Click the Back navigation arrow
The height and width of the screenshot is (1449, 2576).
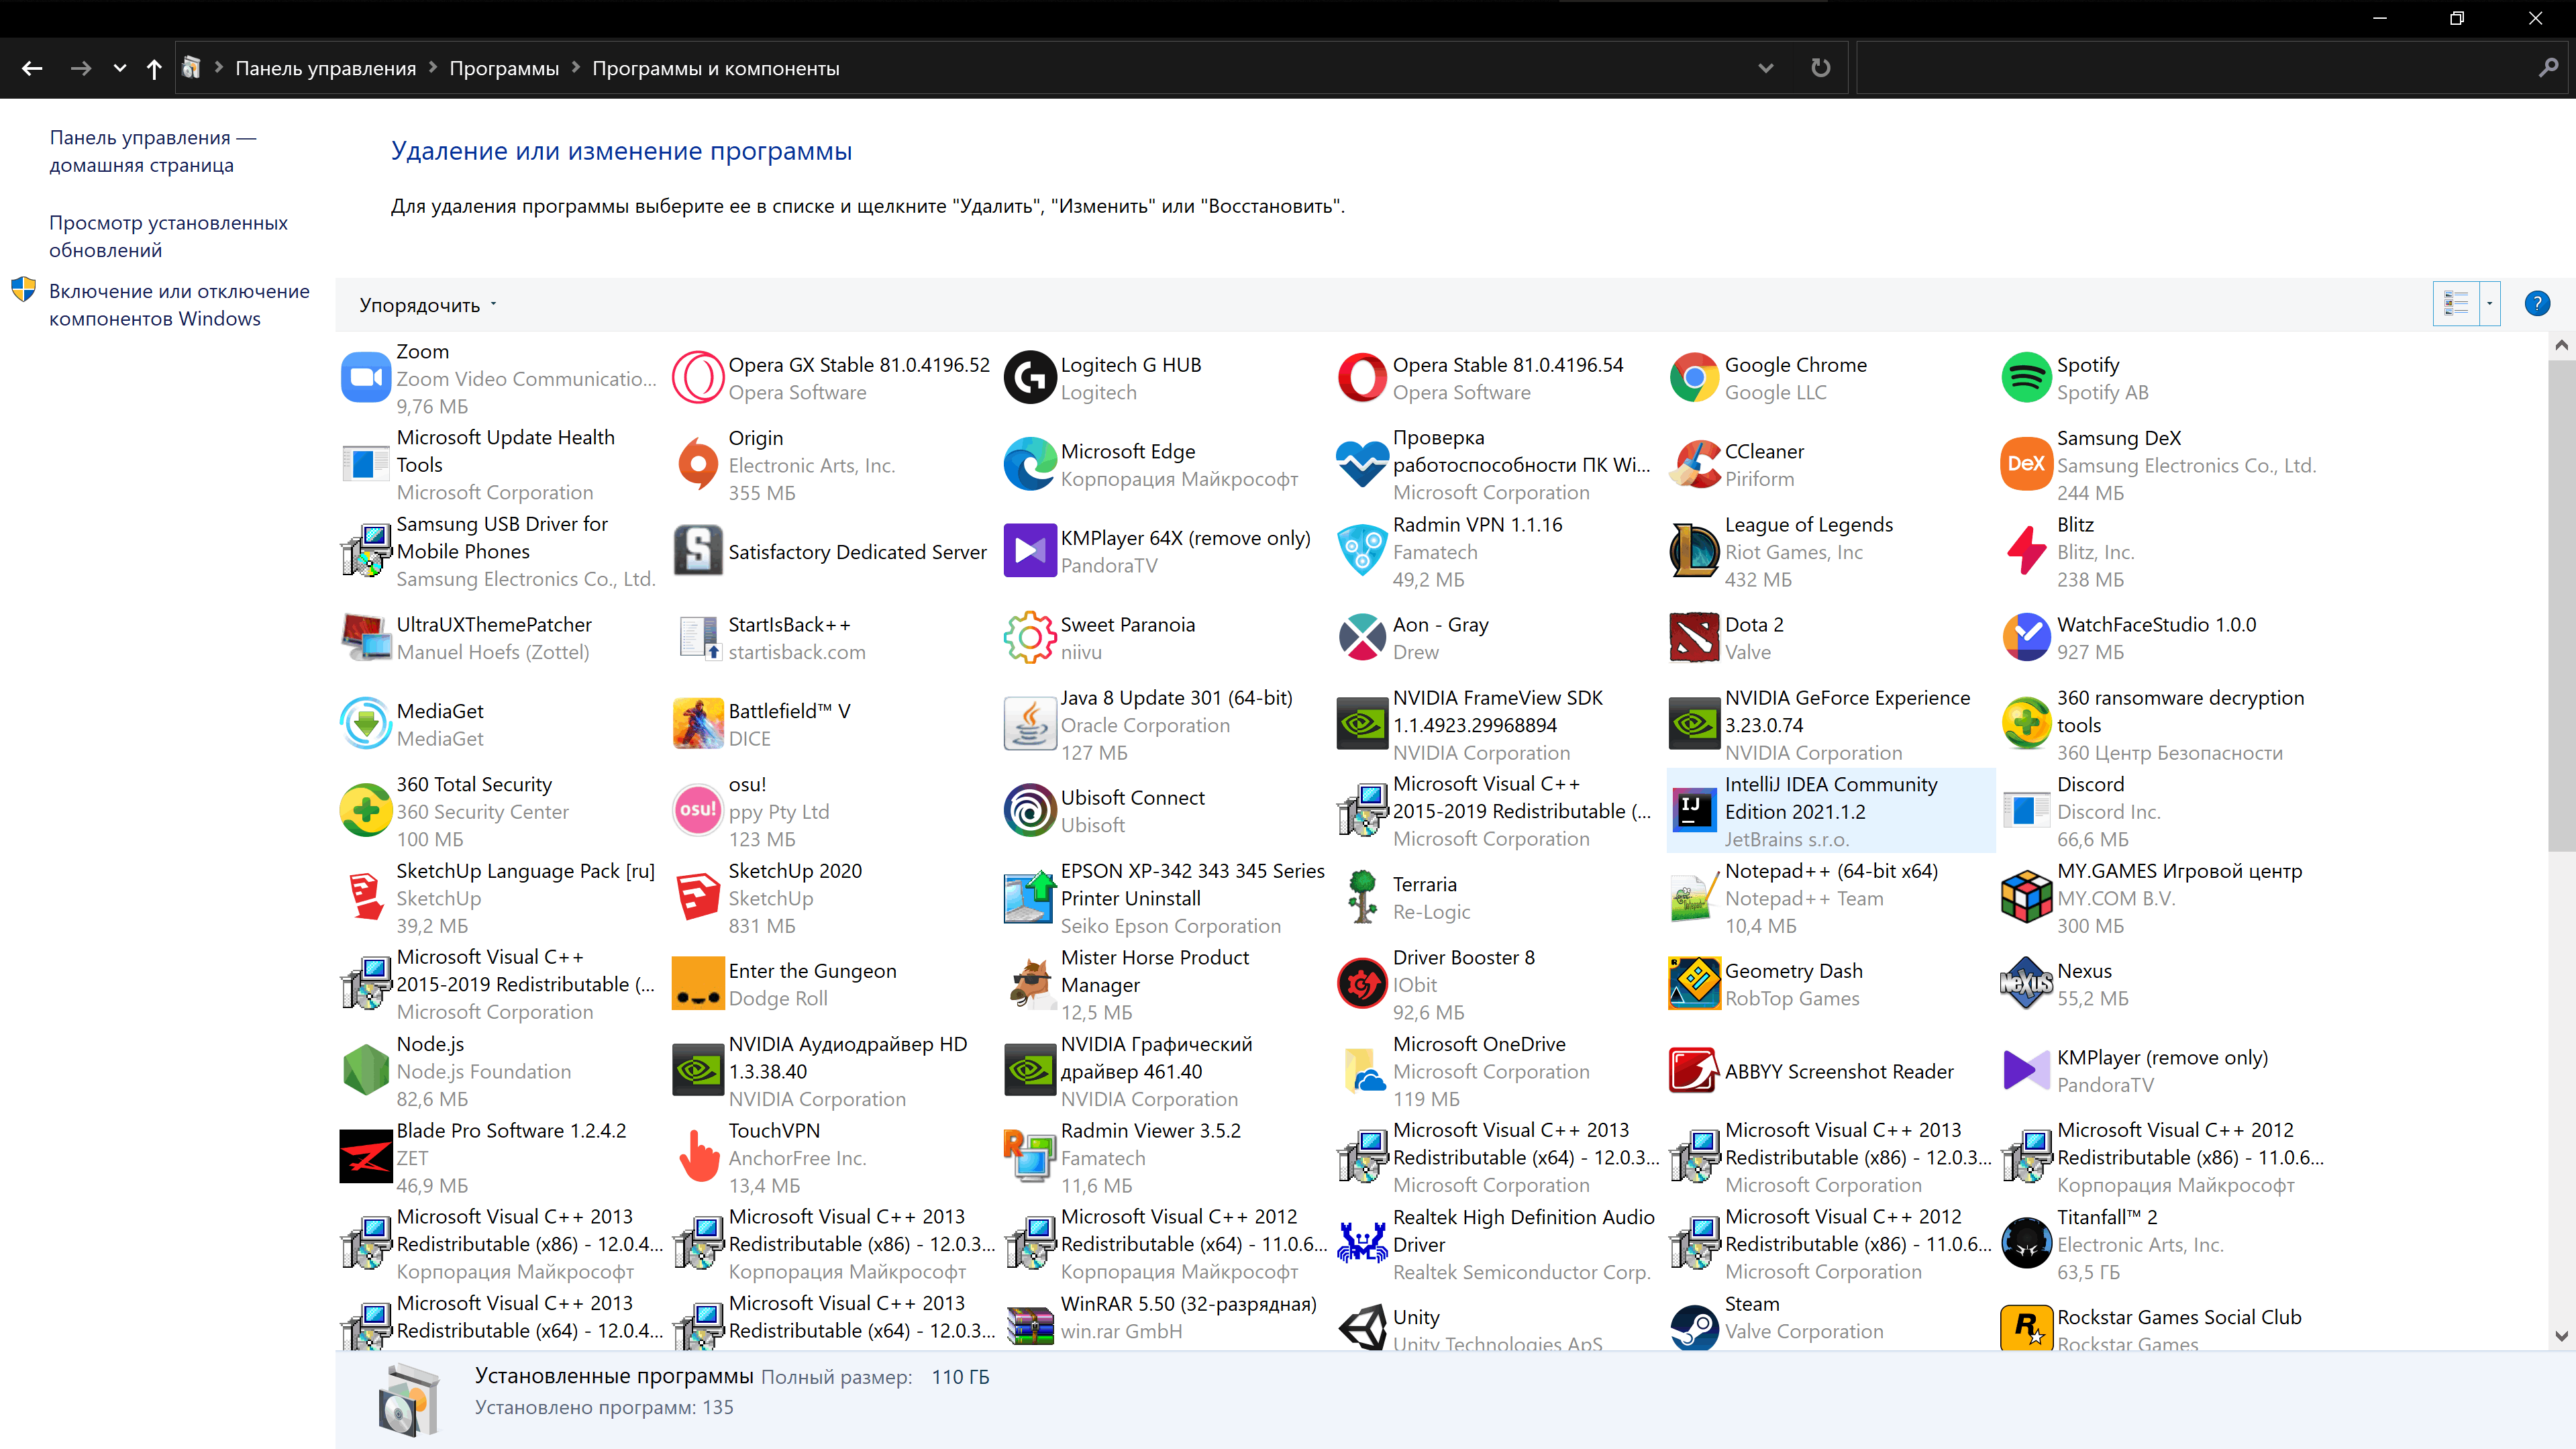point(32,68)
